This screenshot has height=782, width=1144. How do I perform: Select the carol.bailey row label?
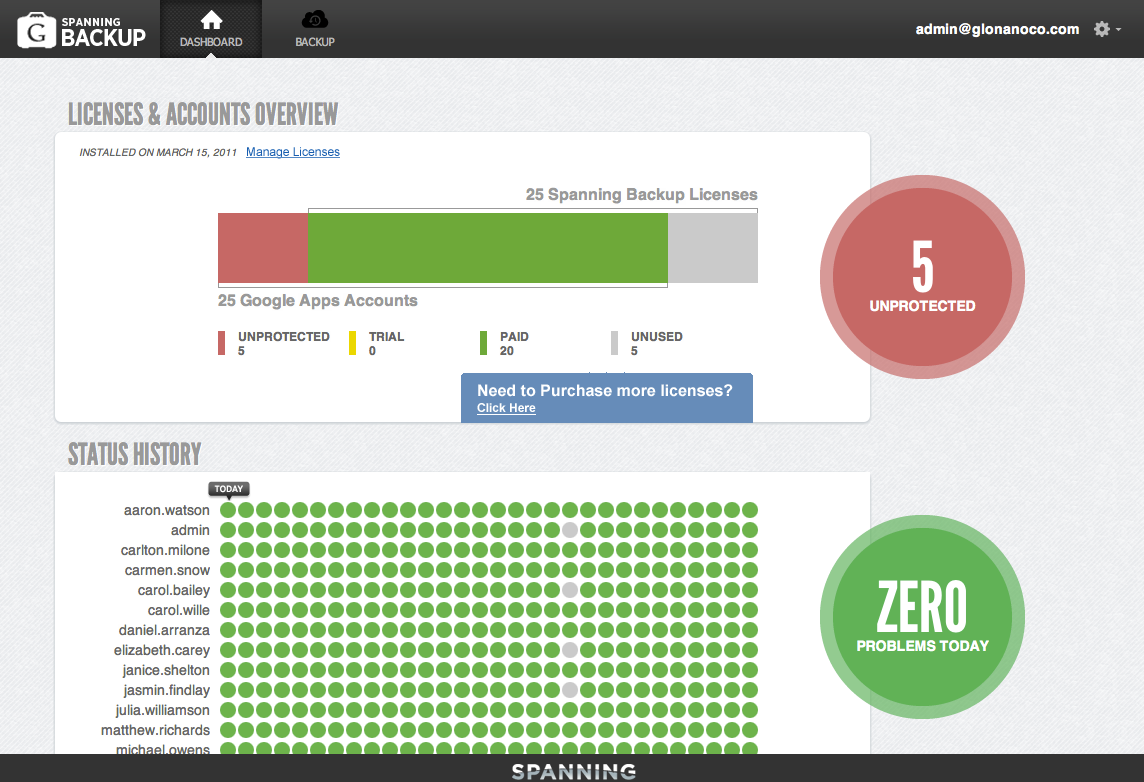click(x=174, y=590)
